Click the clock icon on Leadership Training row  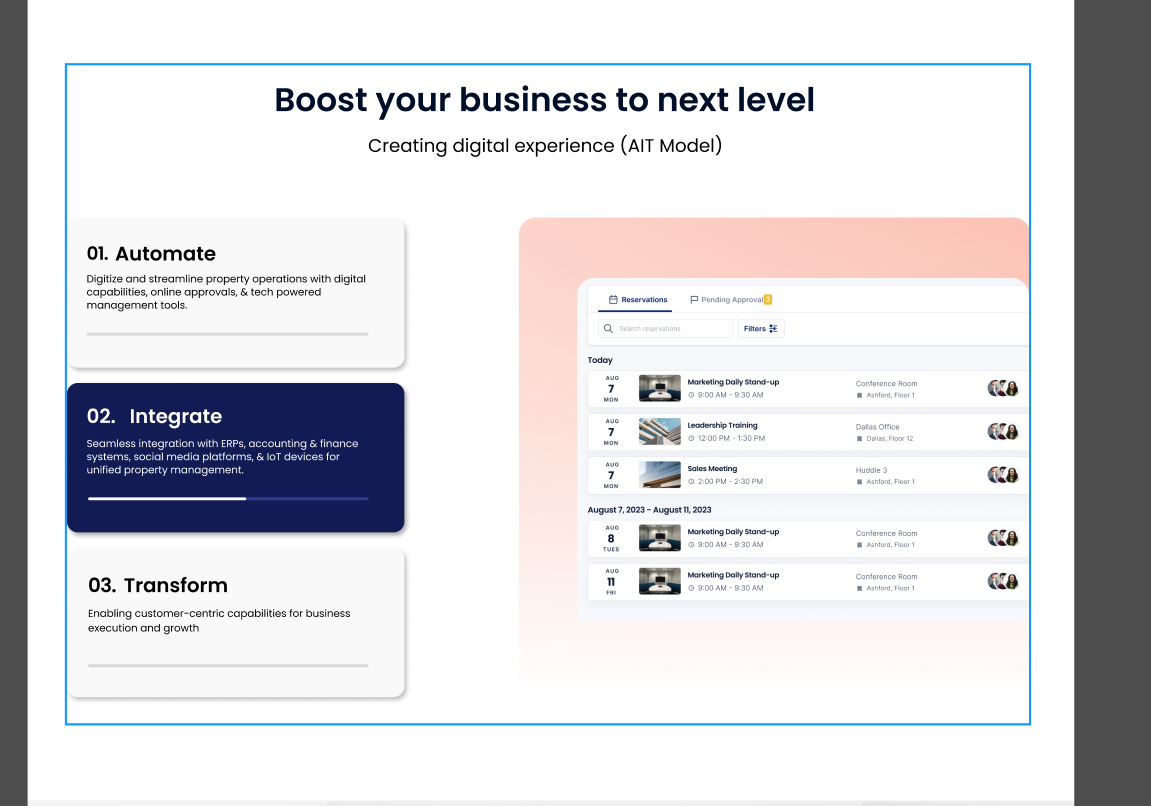(691, 438)
